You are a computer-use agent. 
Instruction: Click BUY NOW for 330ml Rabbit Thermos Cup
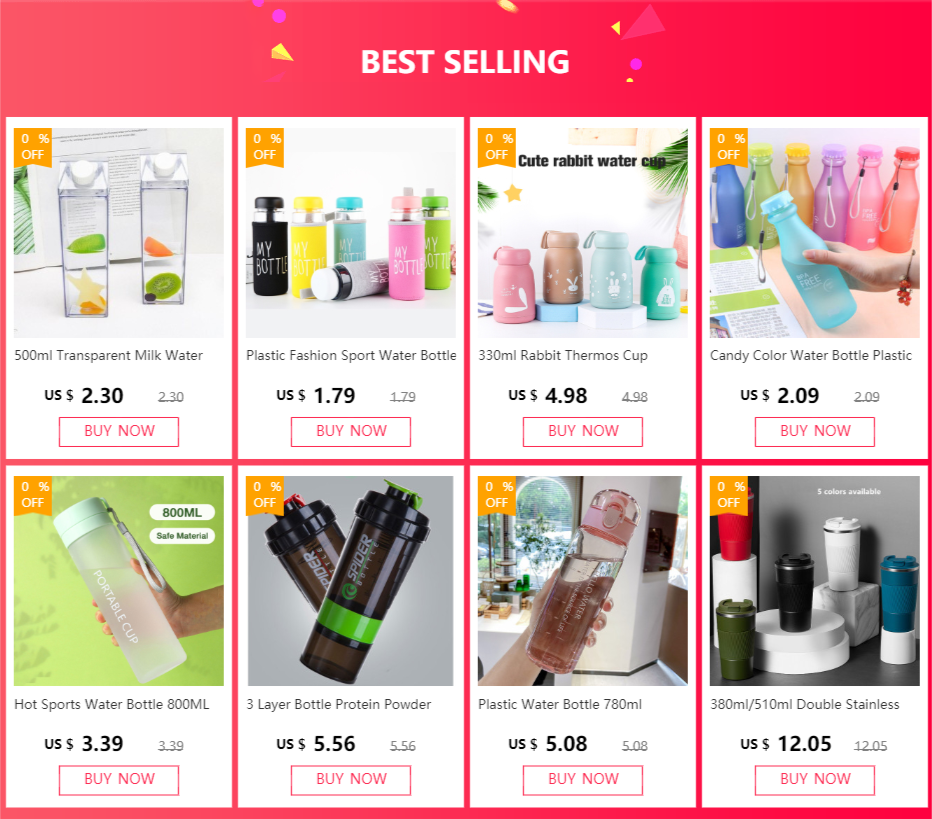tap(582, 431)
